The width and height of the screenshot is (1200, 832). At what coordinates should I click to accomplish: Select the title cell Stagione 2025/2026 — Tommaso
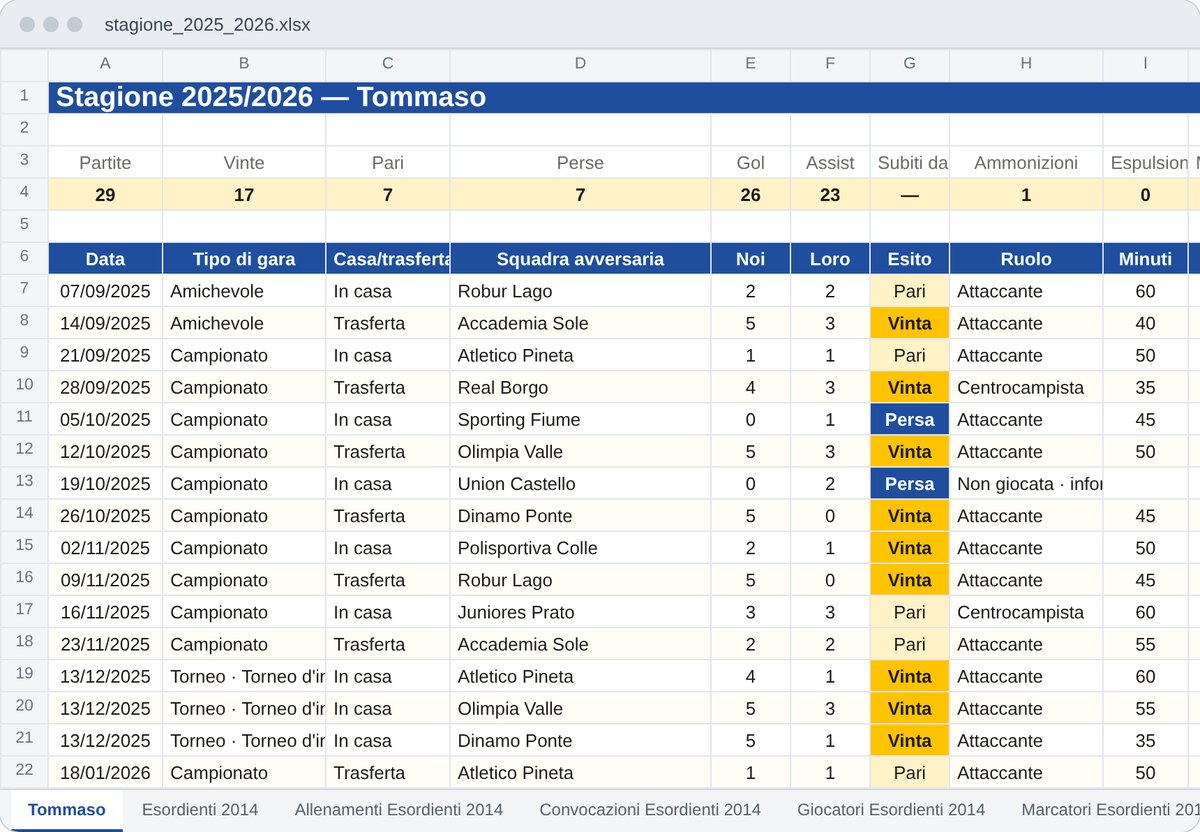pyautogui.click(x=624, y=97)
